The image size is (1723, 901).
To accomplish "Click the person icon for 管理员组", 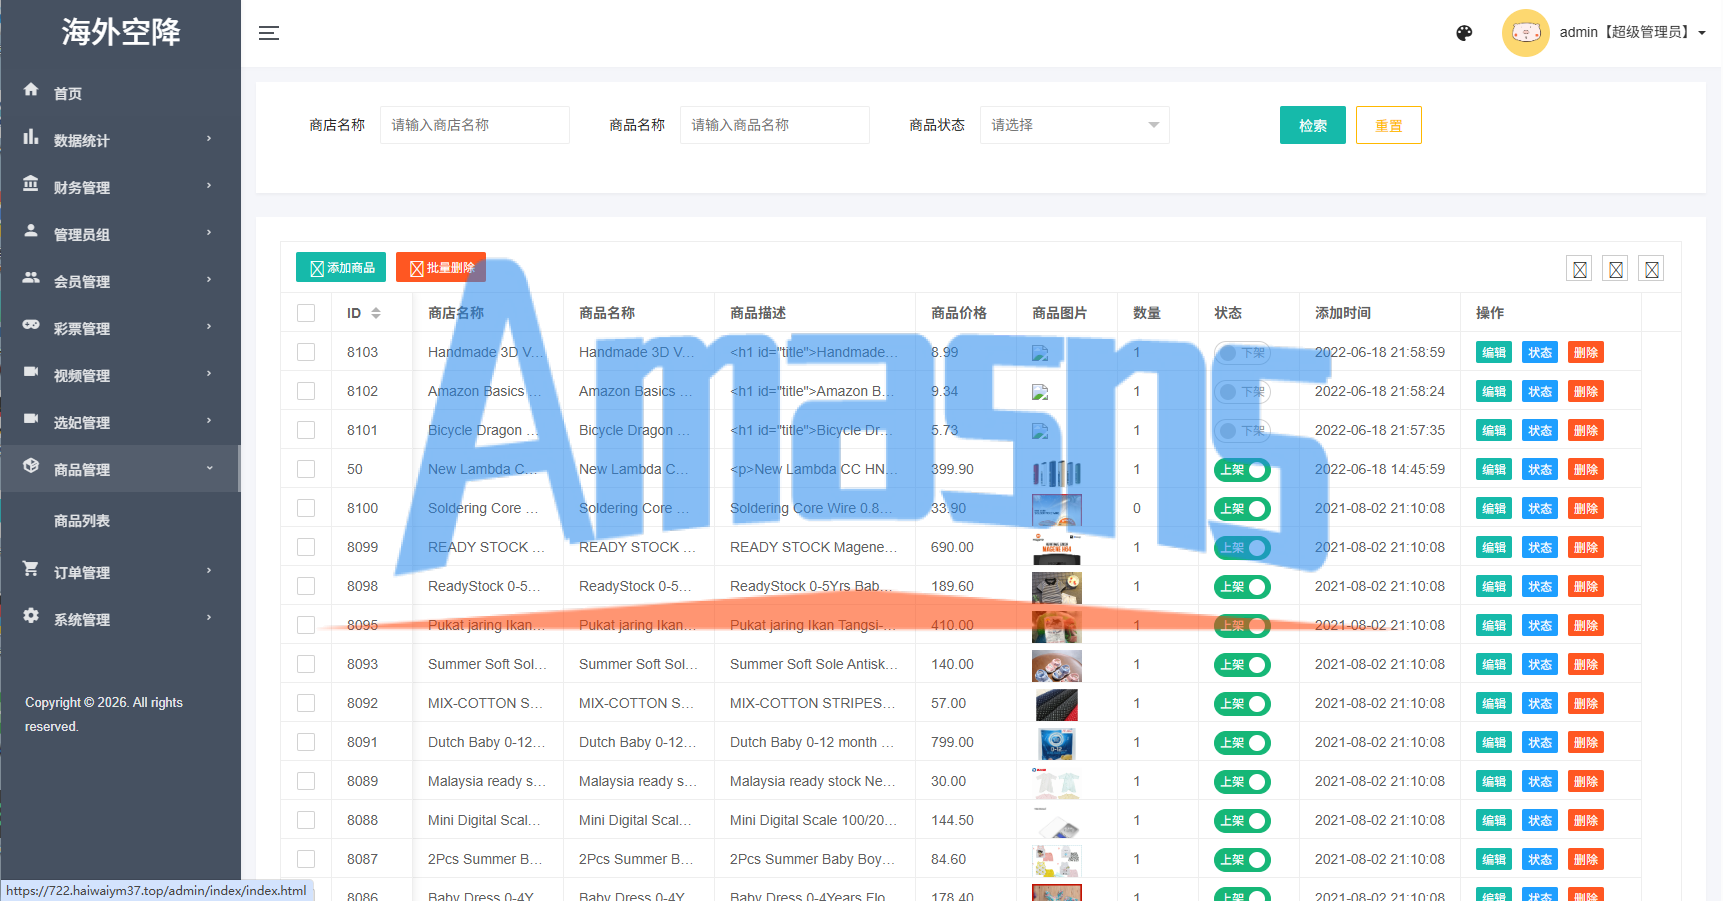I will coord(31,231).
